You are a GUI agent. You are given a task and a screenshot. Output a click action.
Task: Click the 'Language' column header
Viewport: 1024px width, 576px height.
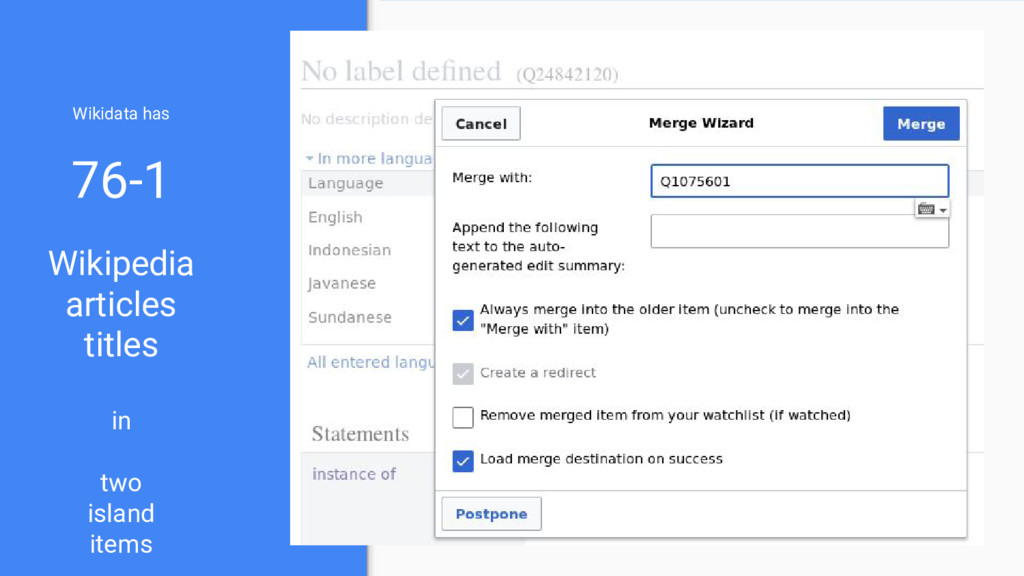pos(345,184)
